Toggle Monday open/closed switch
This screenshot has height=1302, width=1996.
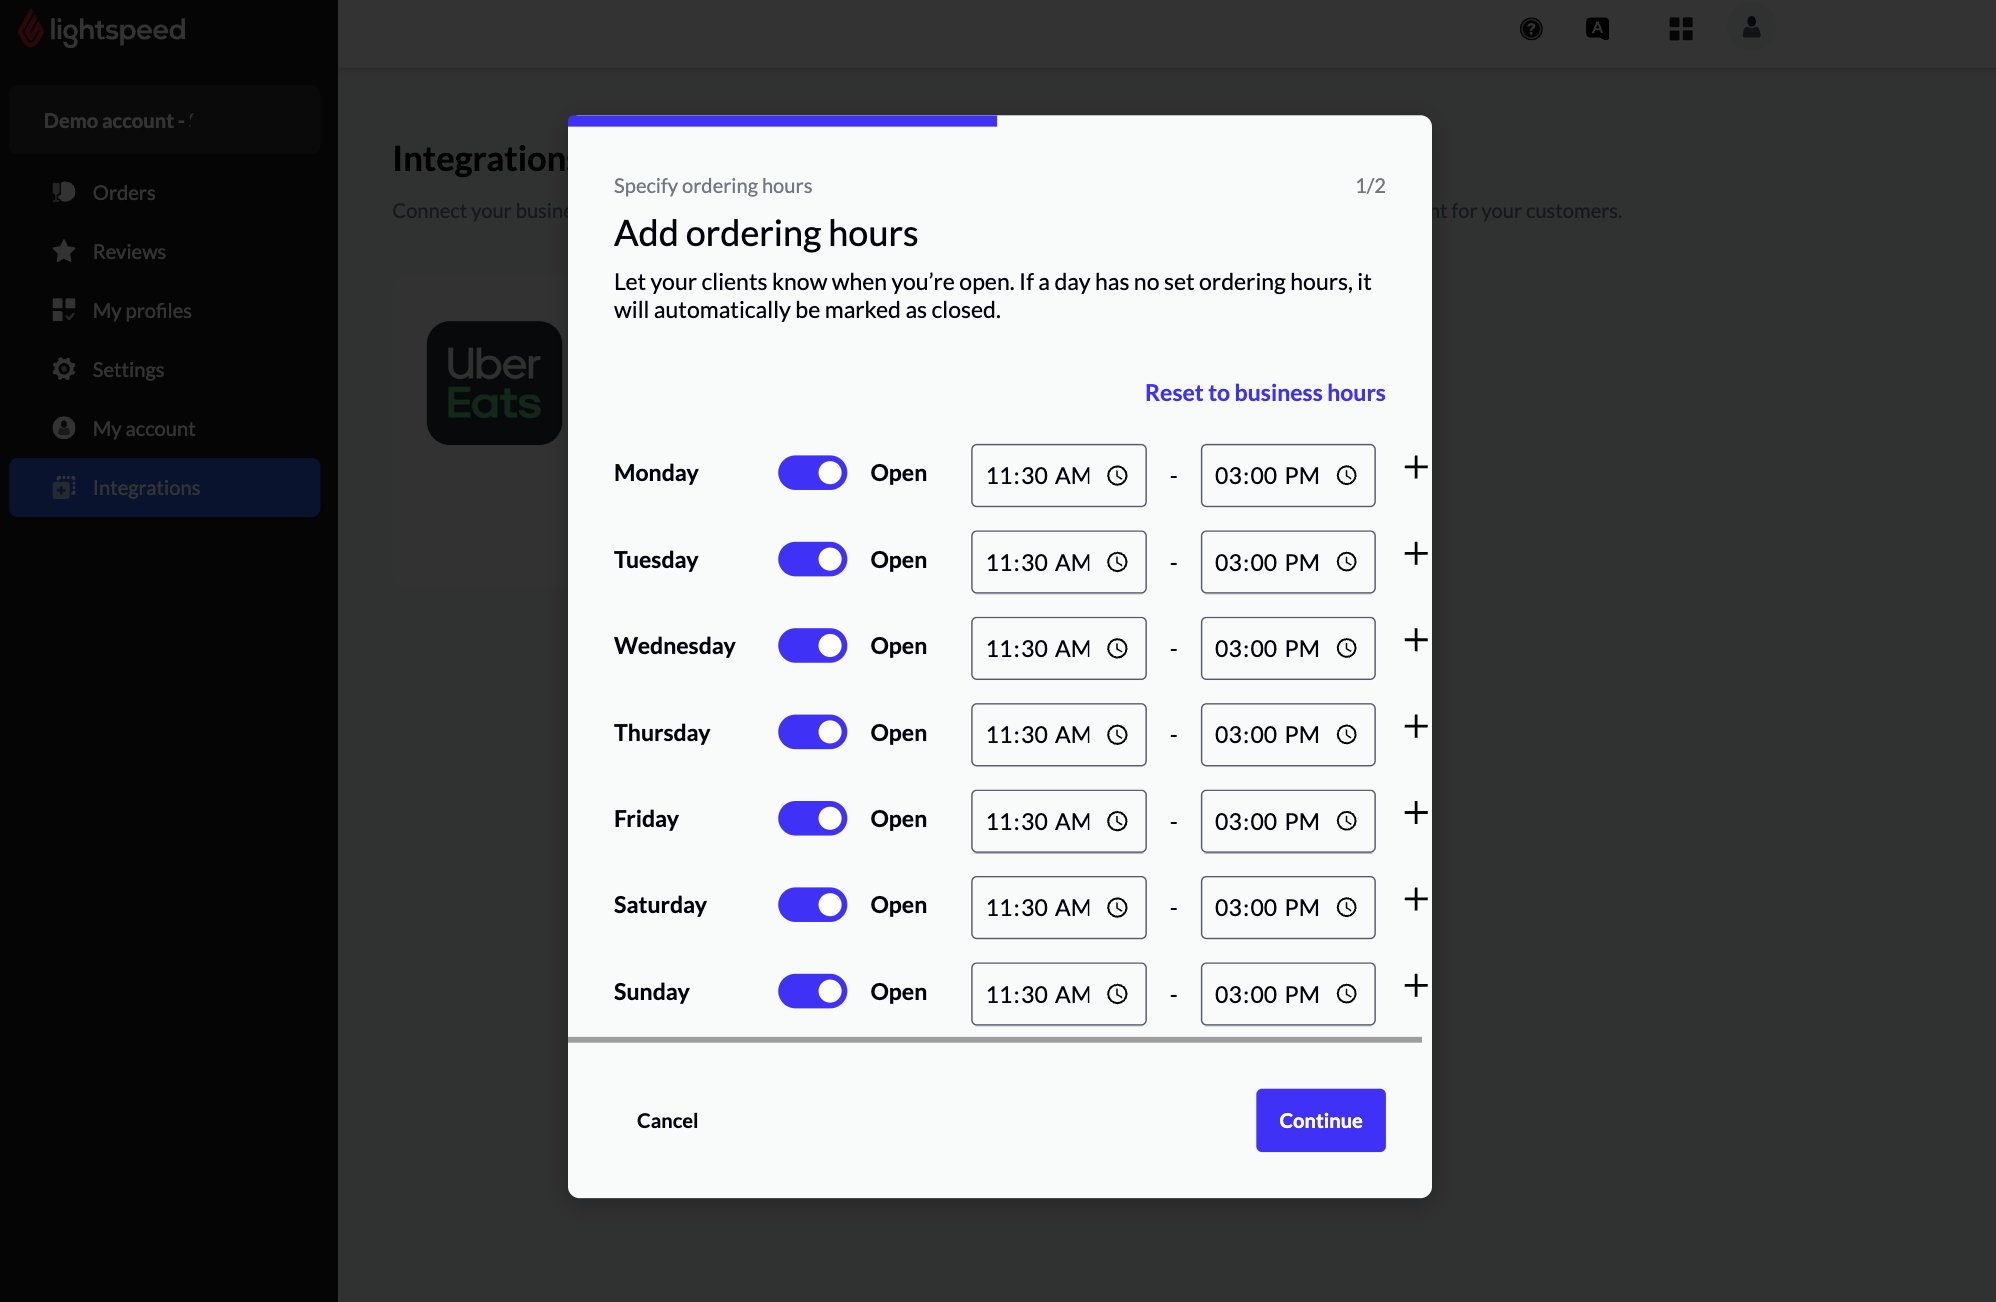click(812, 470)
